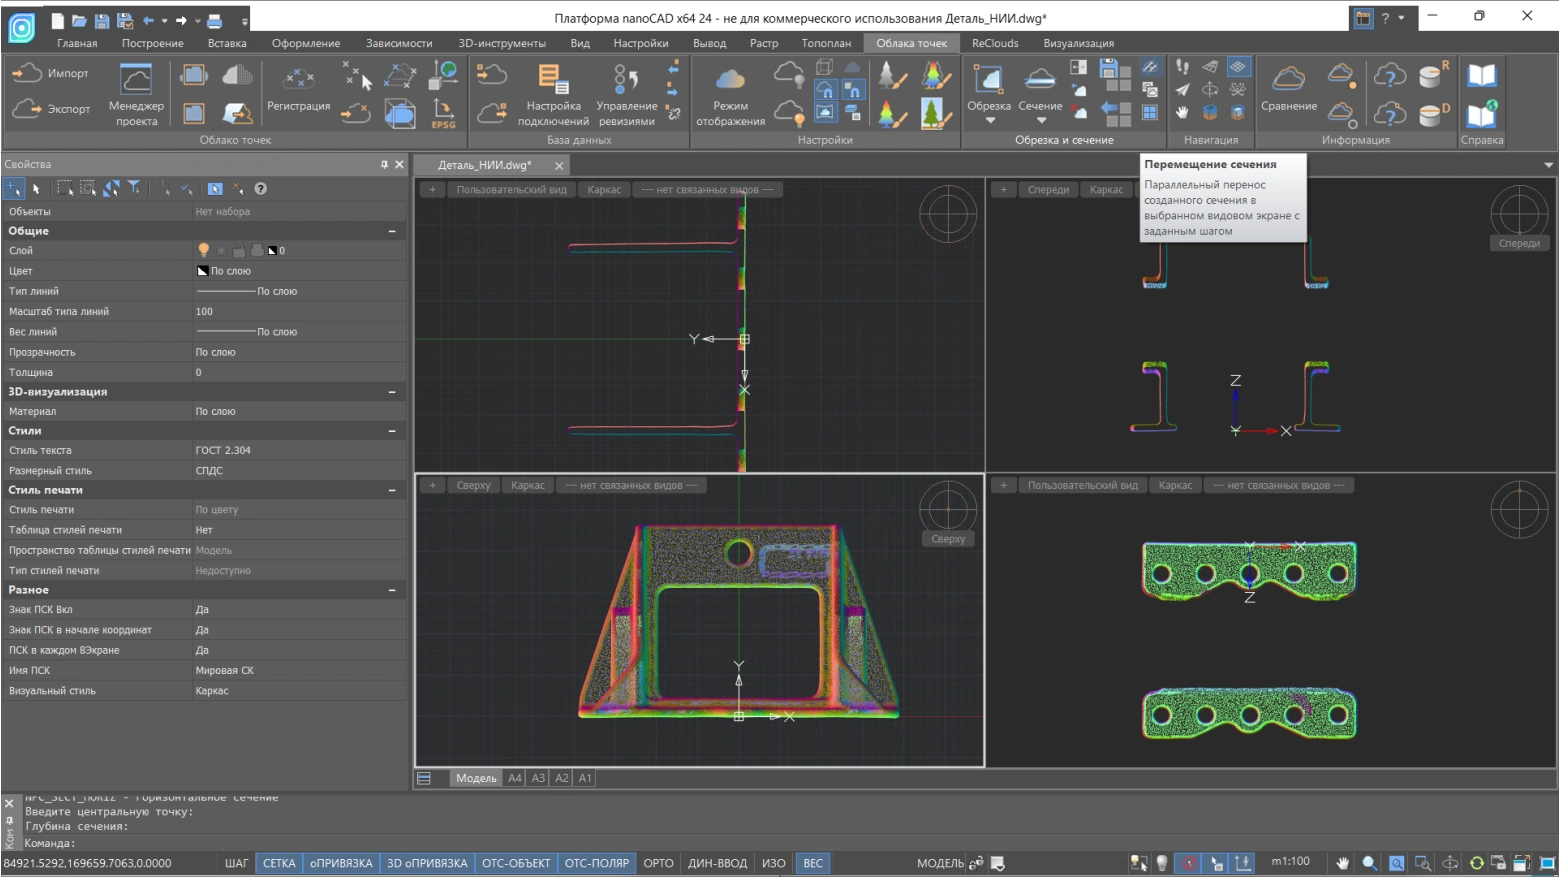Open the A4 layout tab
1560x877 pixels.
point(514,778)
